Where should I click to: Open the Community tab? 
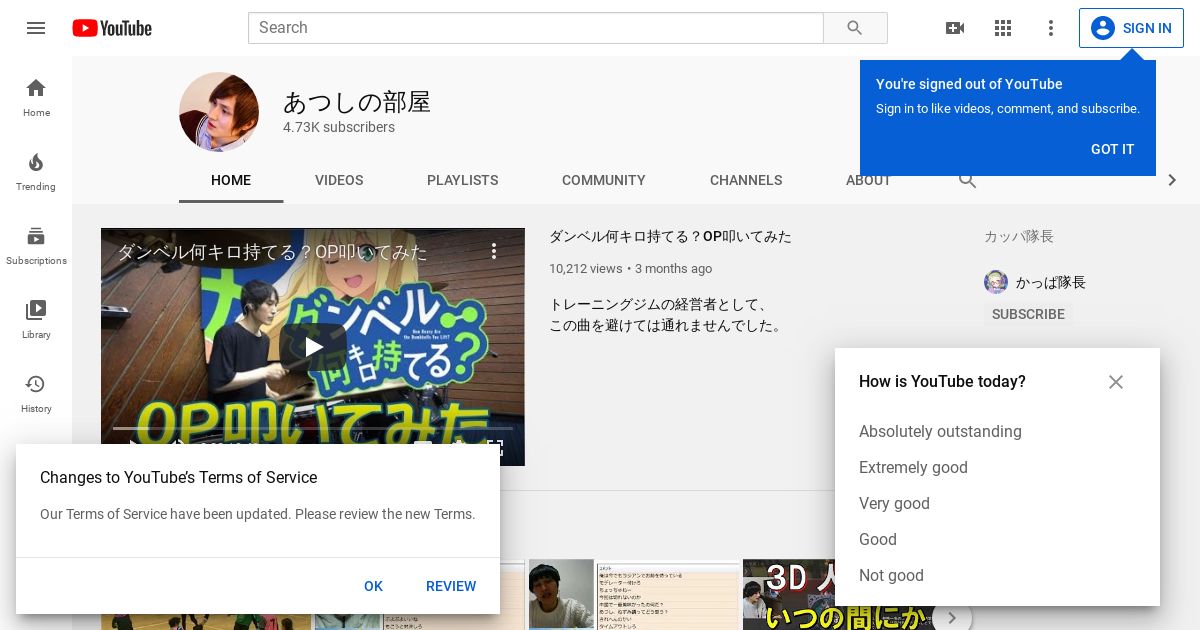click(604, 180)
